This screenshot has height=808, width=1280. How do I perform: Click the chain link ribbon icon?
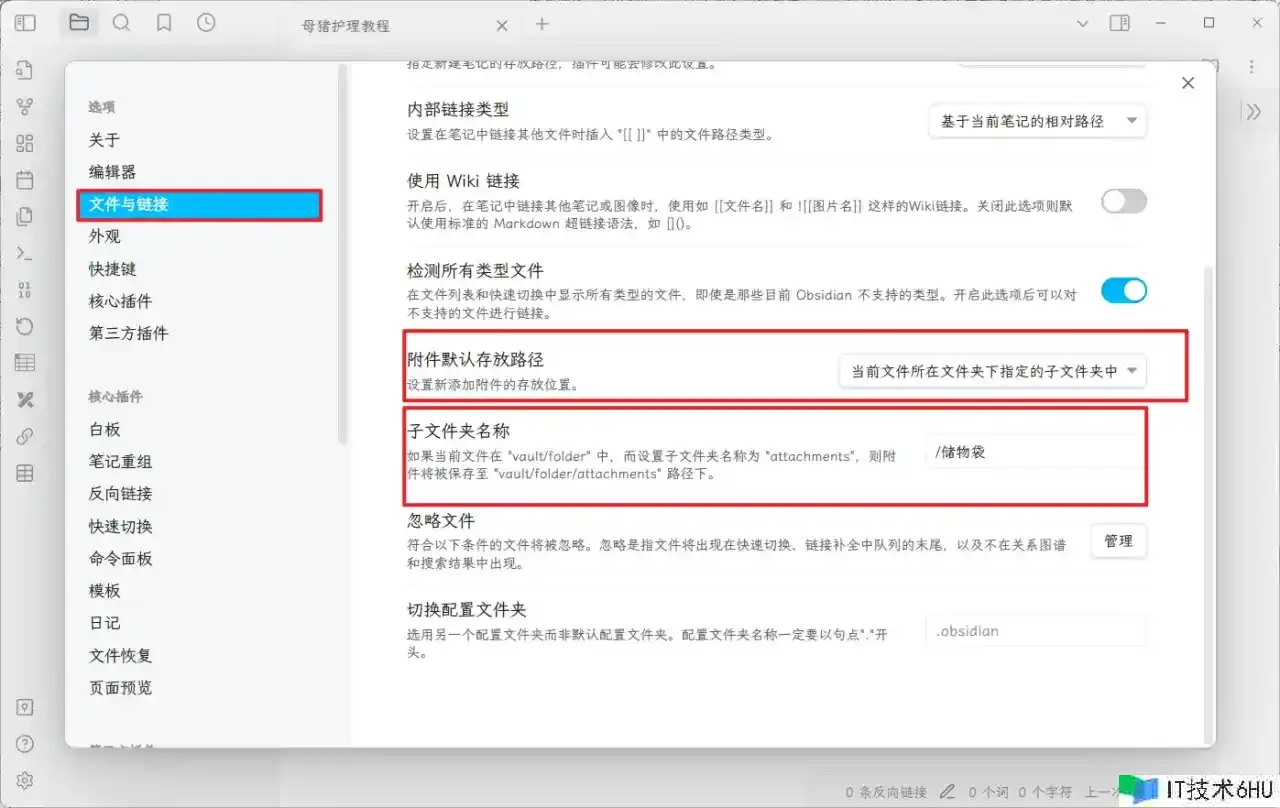25,436
